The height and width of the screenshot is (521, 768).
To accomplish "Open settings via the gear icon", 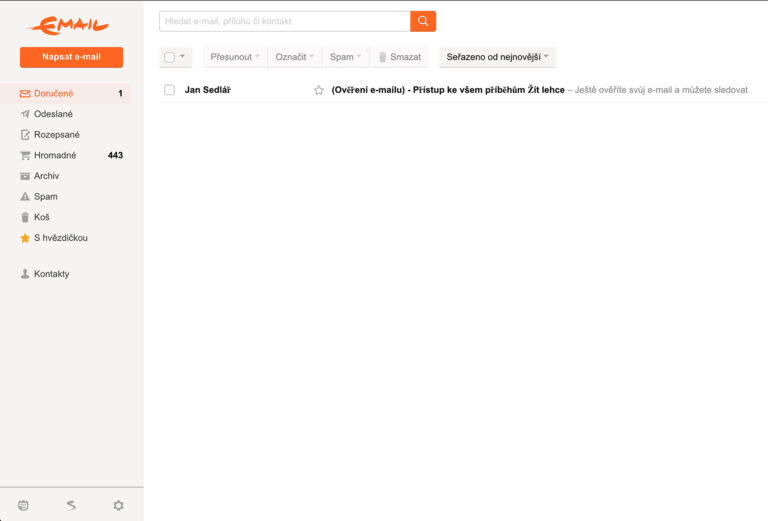I will tap(118, 505).
